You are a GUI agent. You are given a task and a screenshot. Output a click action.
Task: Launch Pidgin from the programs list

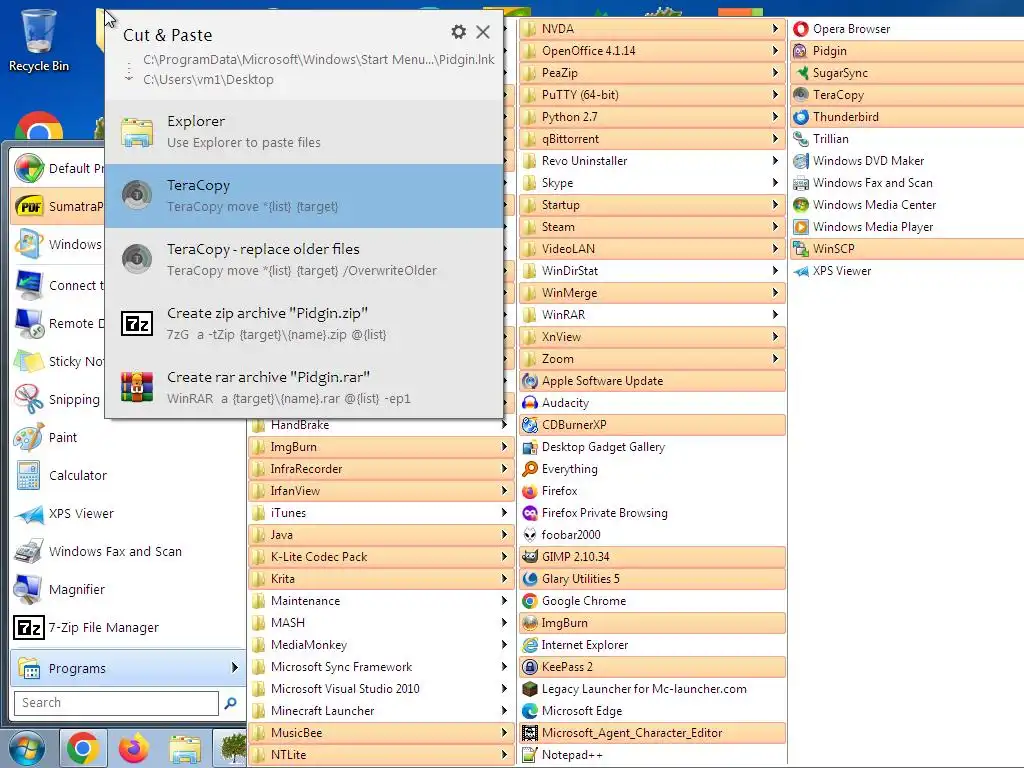pyautogui.click(x=907, y=51)
